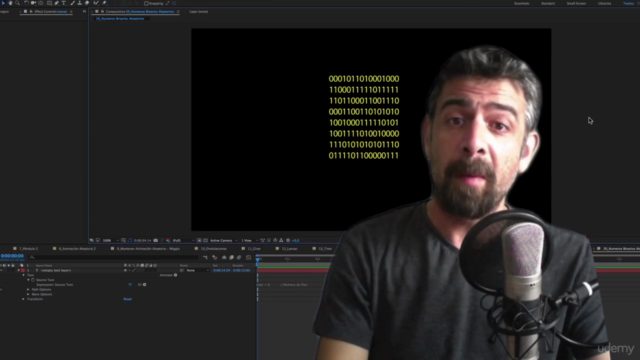The width and height of the screenshot is (640, 360).
Task: Expand the More Options group
Action: pyautogui.click(x=28, y=294)
